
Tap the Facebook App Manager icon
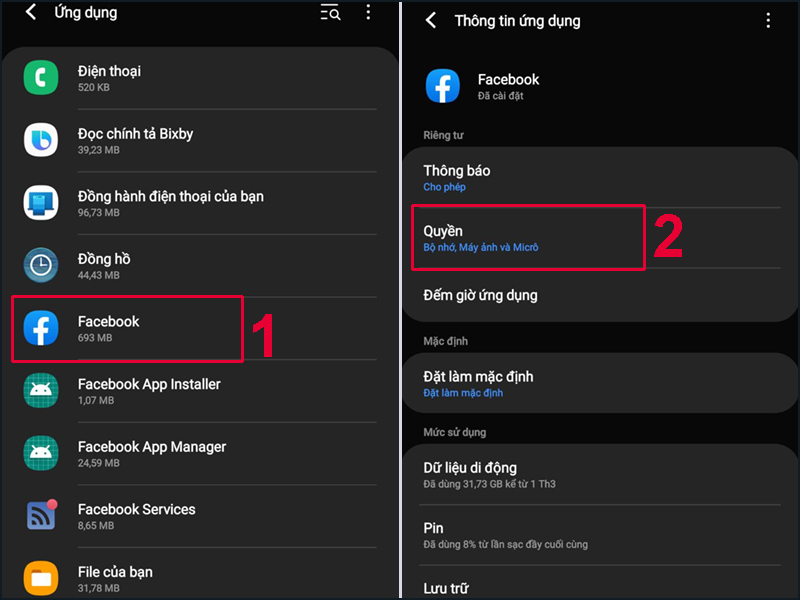click(x=41, y=453)
